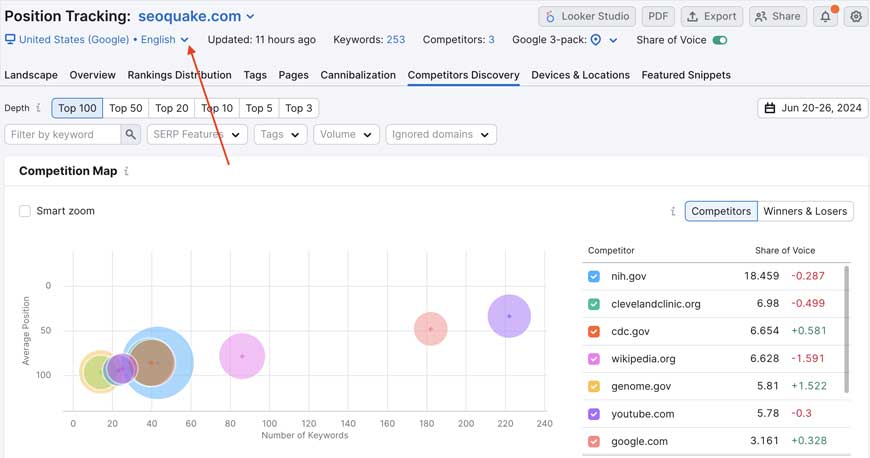Image resolution: width=870 pixels, height=458 pixels.
Task: Click the Share button
Action: point(778,17)
